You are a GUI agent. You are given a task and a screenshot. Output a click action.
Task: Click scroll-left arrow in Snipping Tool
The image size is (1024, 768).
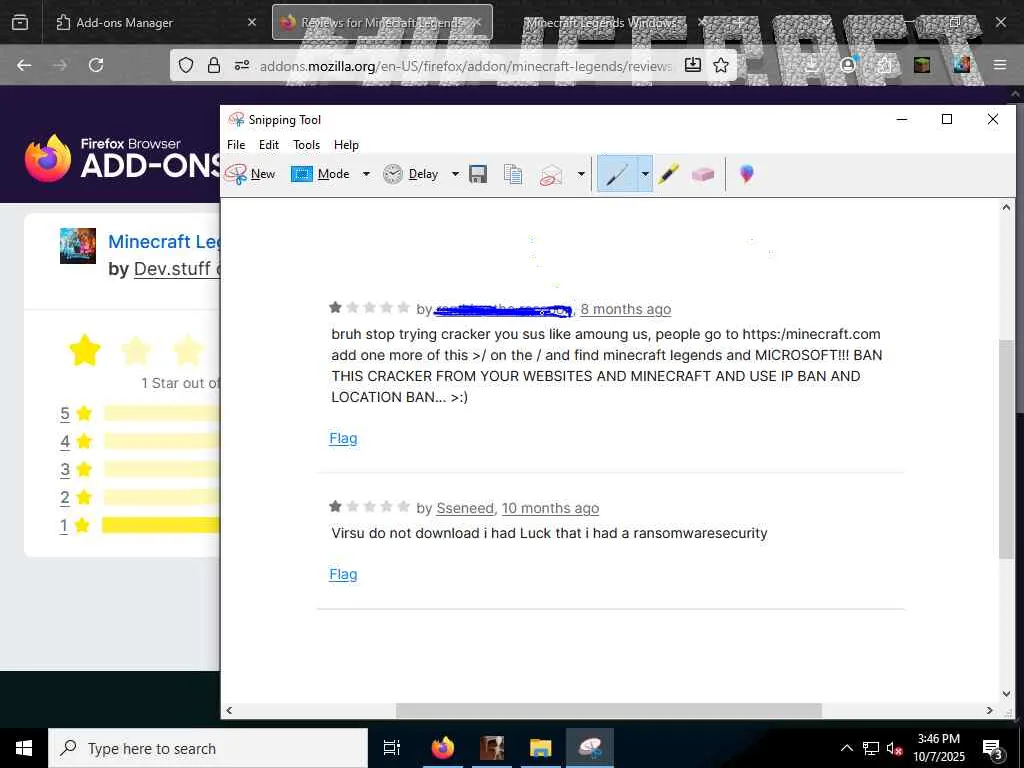[229, 710]
